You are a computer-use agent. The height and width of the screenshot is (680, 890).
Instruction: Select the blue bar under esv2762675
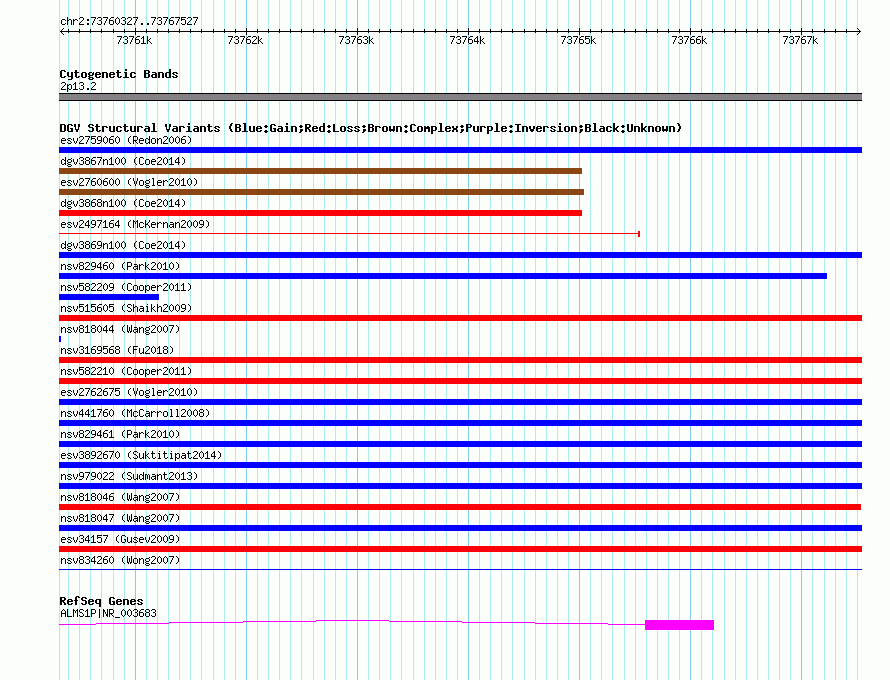click(x=460, y=402)
